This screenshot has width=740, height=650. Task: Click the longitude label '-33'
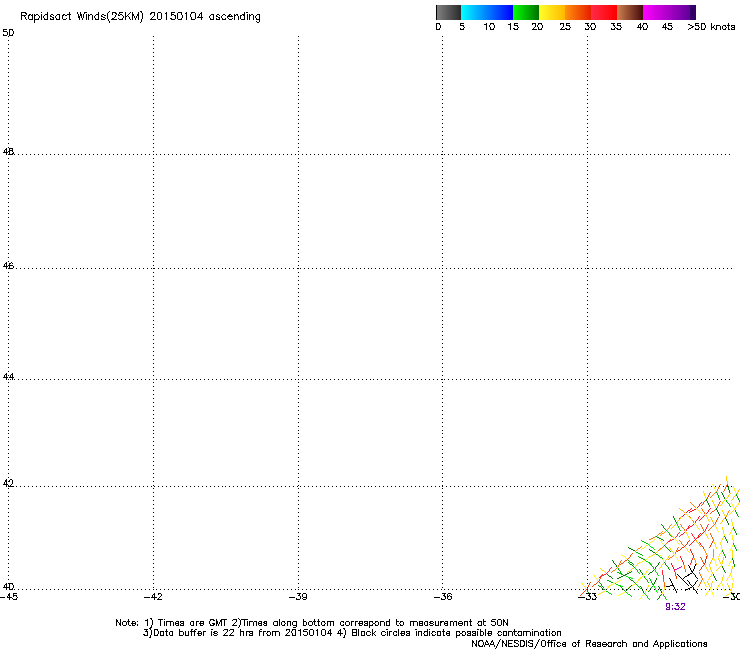pos(588,597)
